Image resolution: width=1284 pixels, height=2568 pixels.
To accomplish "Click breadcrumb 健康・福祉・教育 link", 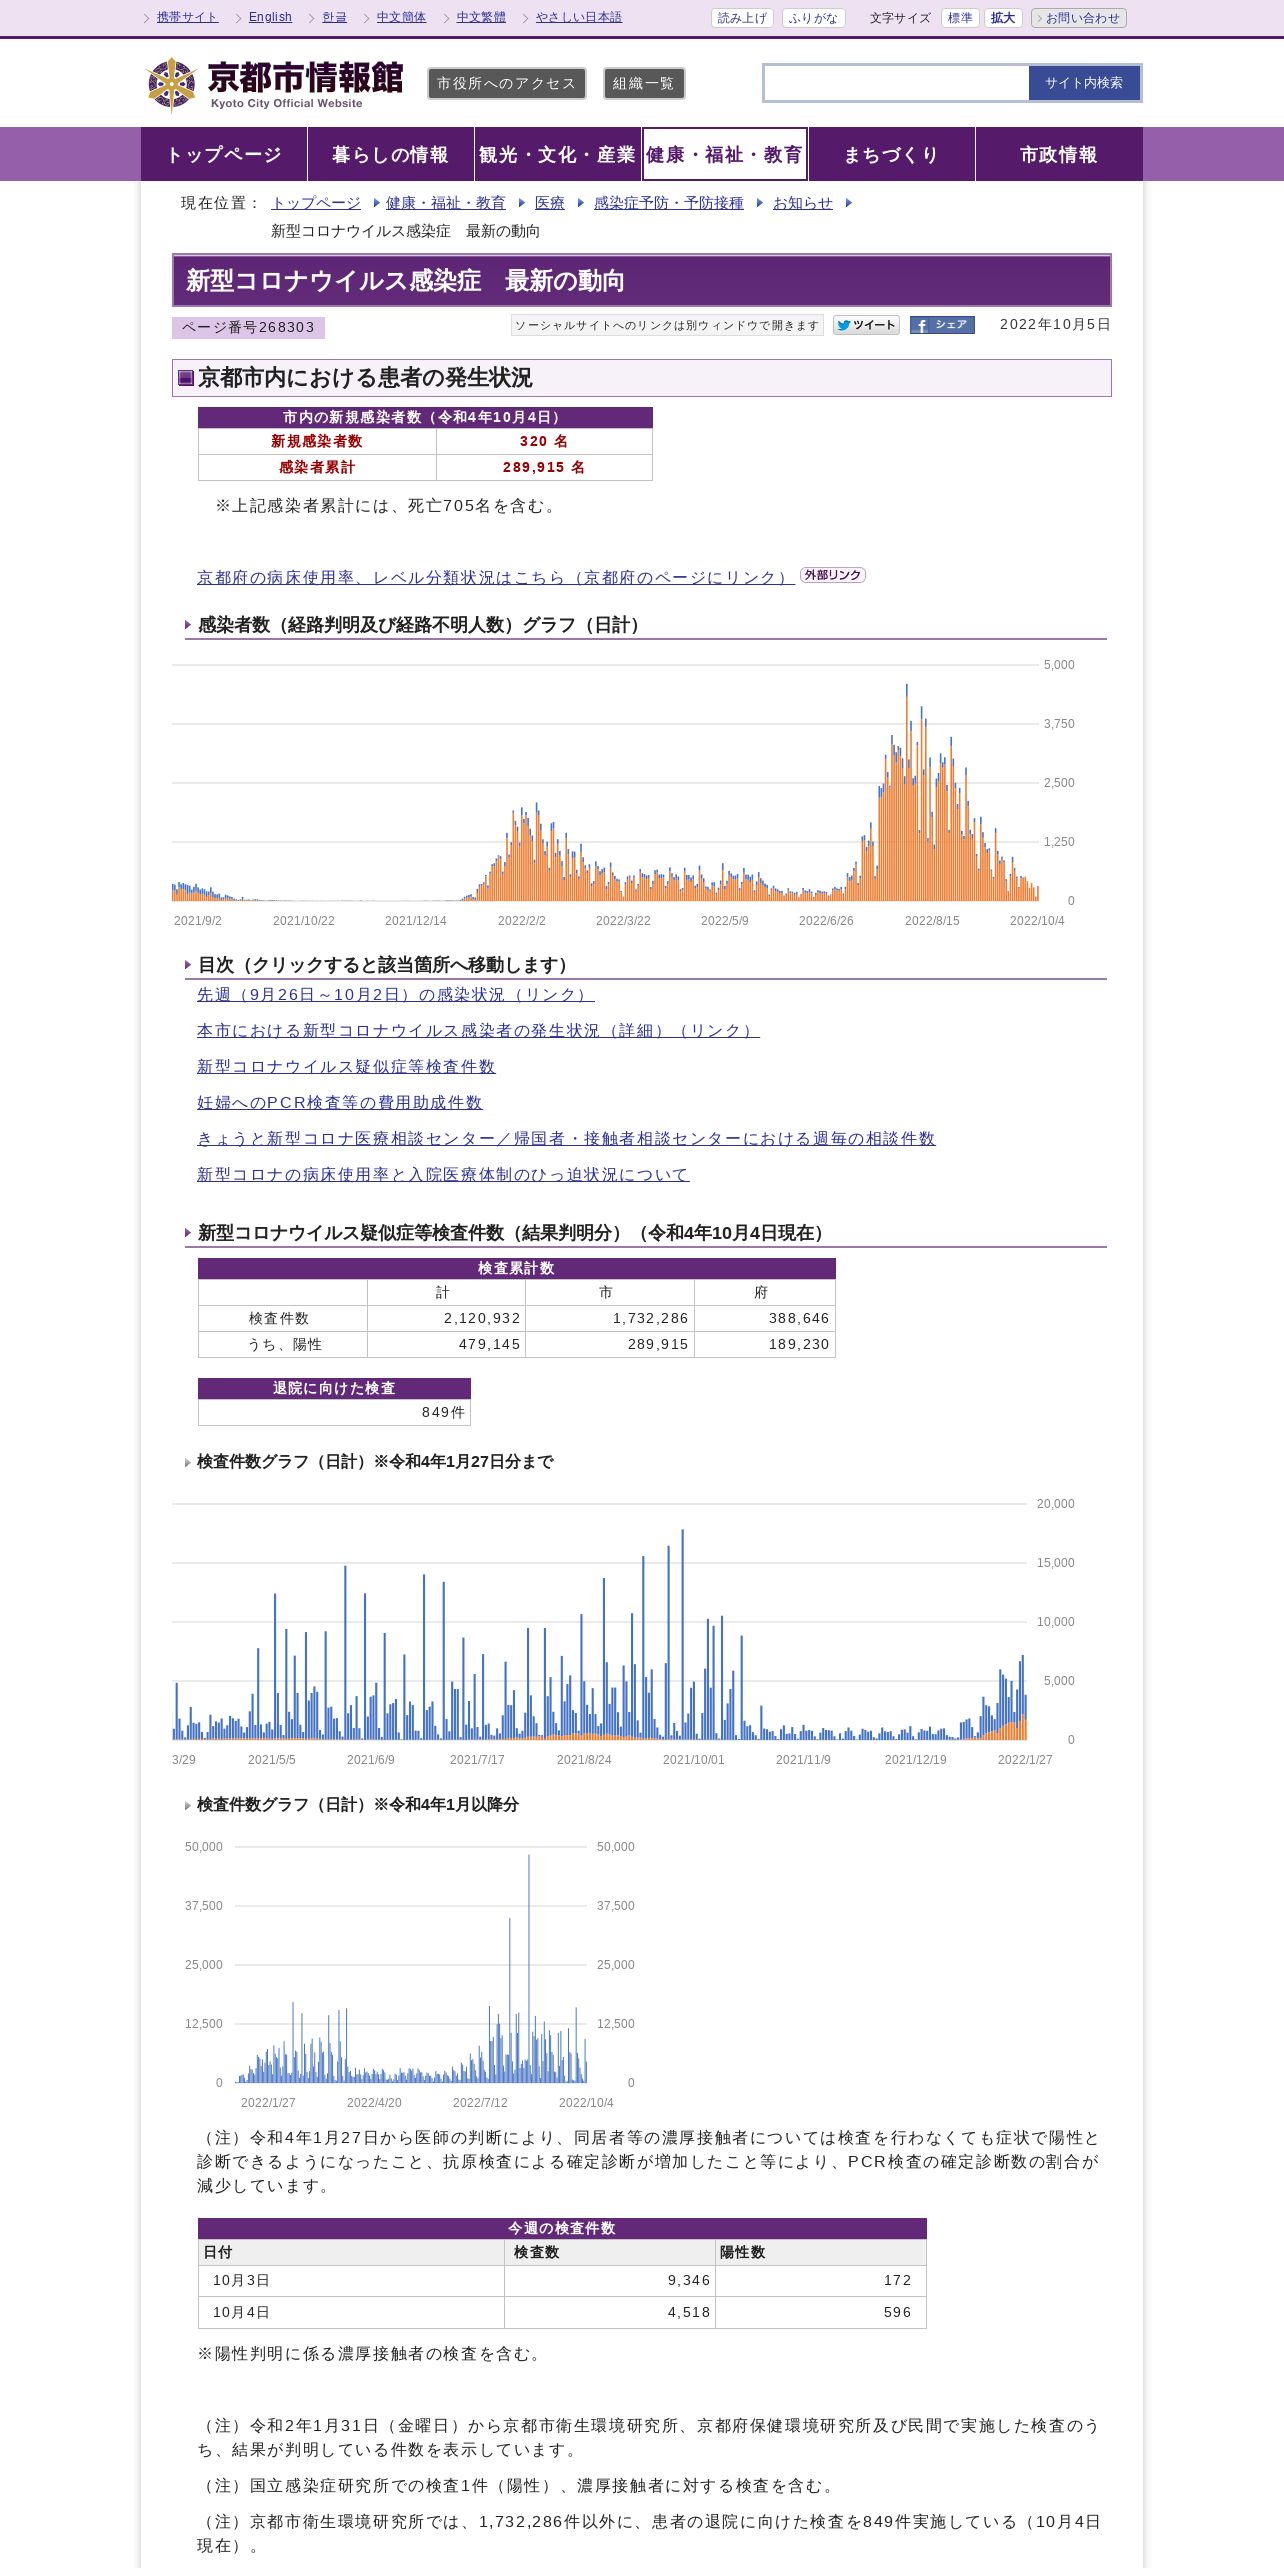I will tap(446, 203).
